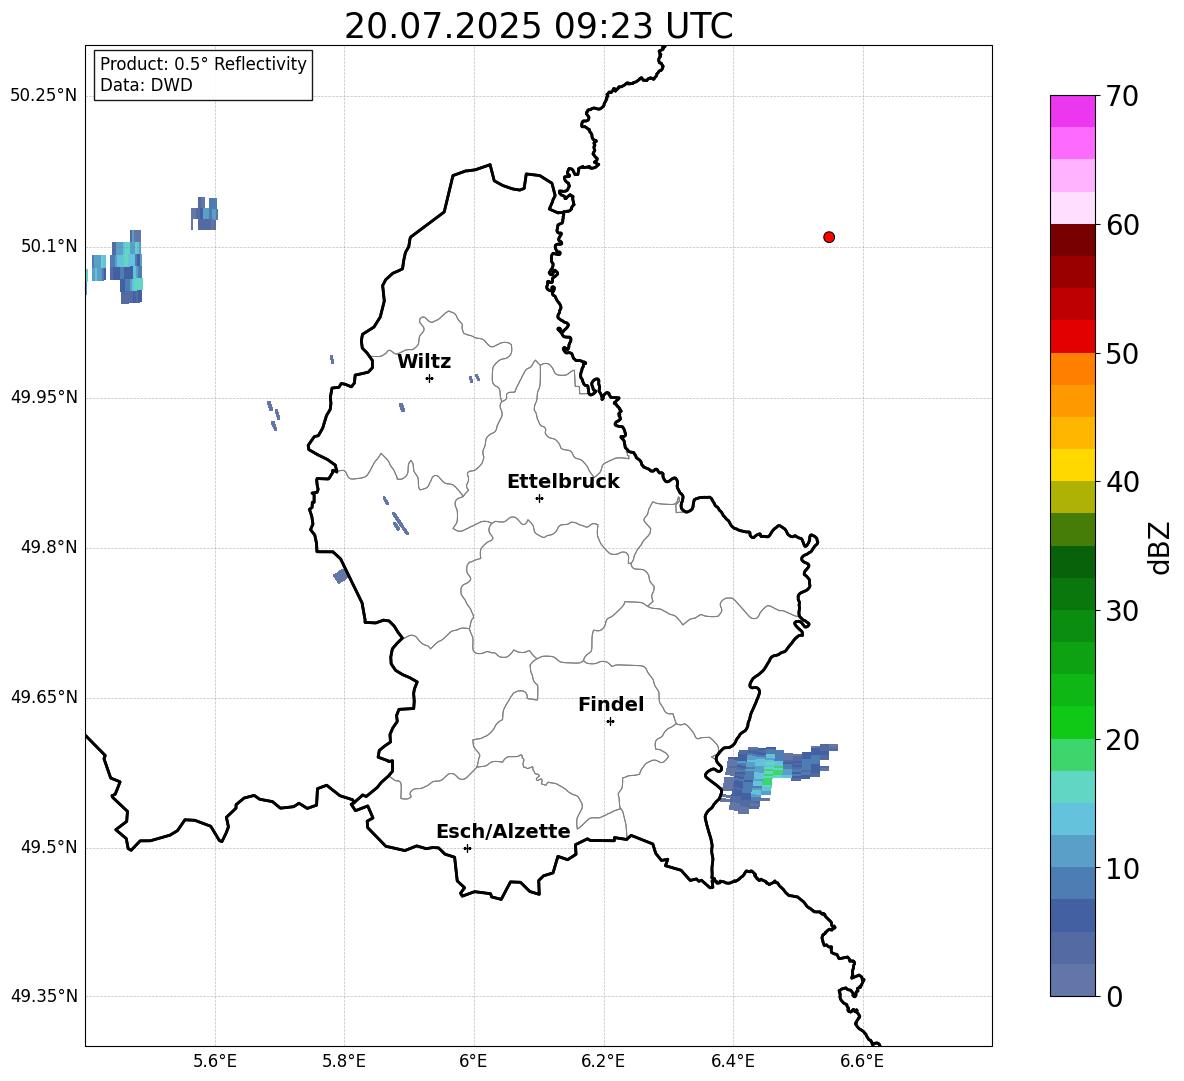Click the 30 dBZ colorbar tick label
The image size is (1184, 1081).
click(x=1122, y=611)
